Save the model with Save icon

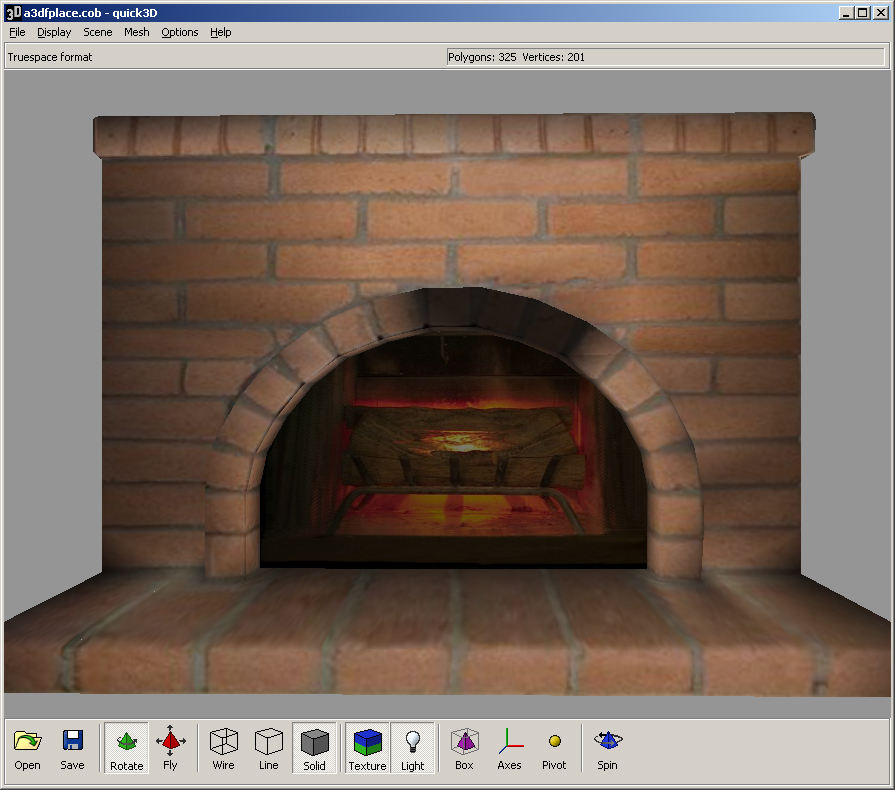click(x=72, y=748)
